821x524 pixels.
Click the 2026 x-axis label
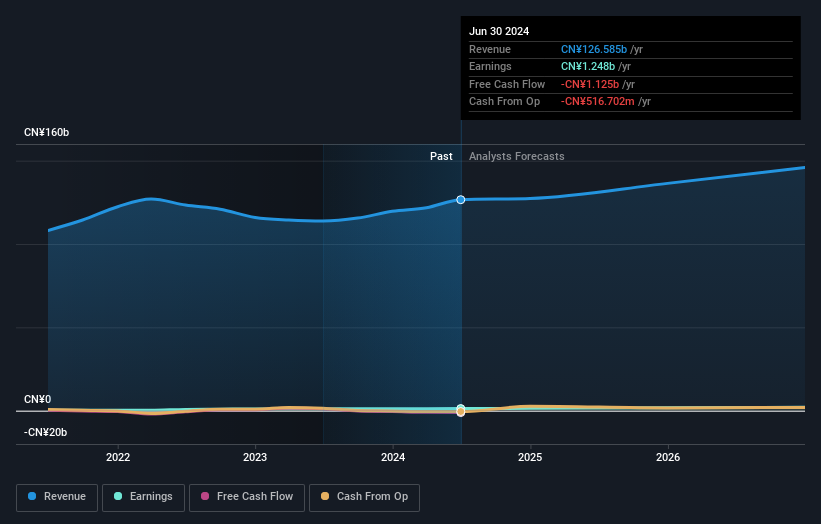[668, 458]
